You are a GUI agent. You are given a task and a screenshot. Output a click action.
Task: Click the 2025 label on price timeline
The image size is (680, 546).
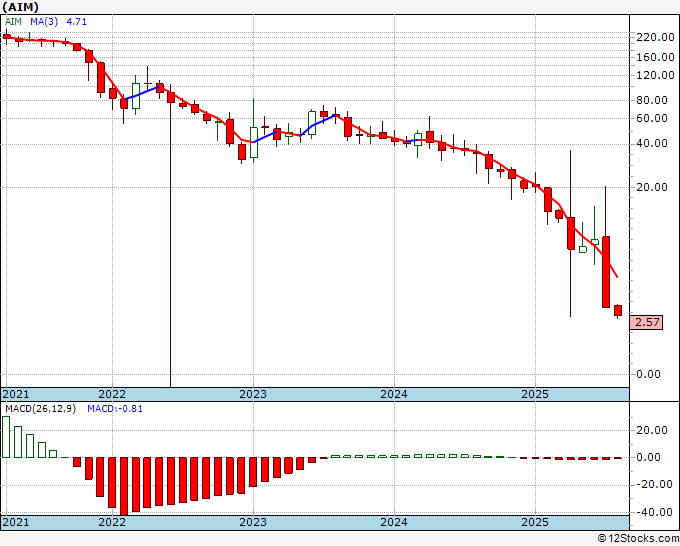click(x=535, y=394)
